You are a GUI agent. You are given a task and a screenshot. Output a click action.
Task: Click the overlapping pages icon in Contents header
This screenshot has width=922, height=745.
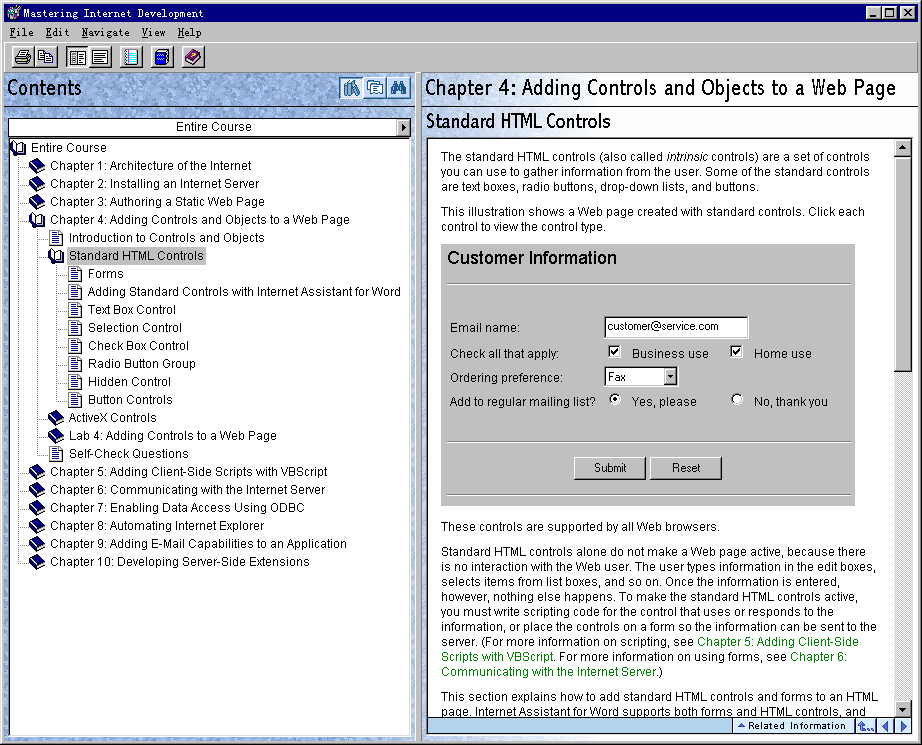tap(375, 88)
